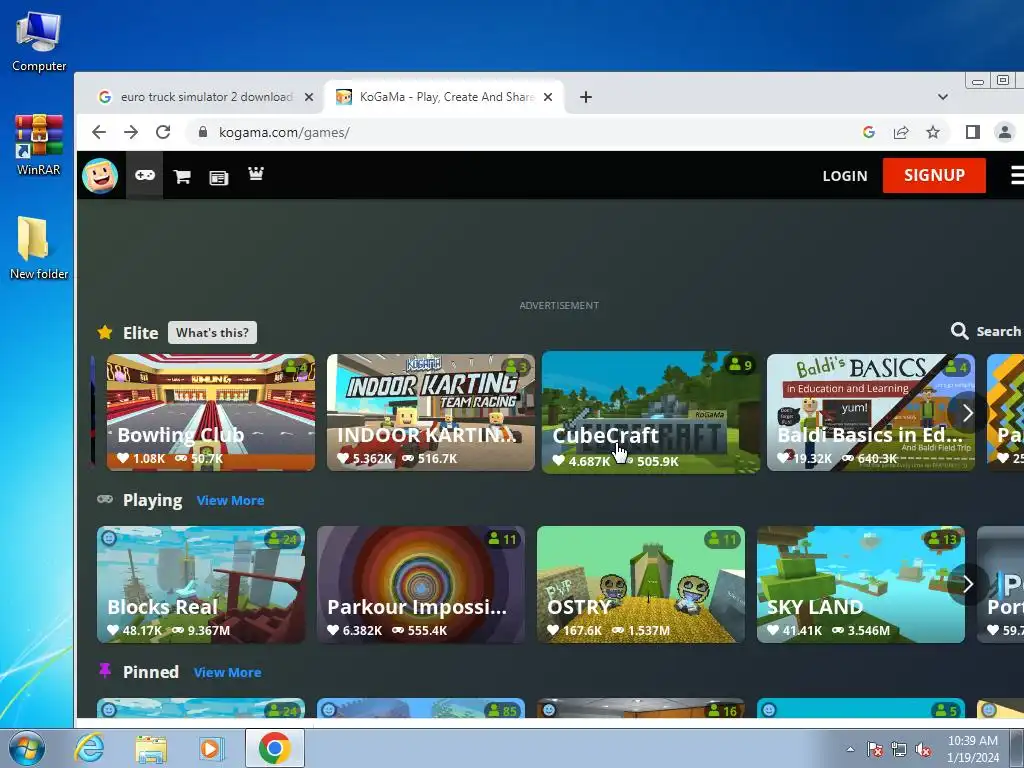The image size is (1024, 768).
Task: Open Windows Media Player from taskbar
Action: pos(211,748)
